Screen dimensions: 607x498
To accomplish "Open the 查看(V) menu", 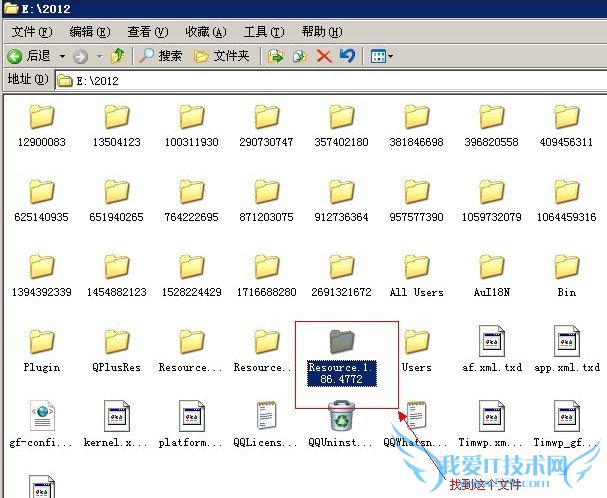I will point(148,32).
